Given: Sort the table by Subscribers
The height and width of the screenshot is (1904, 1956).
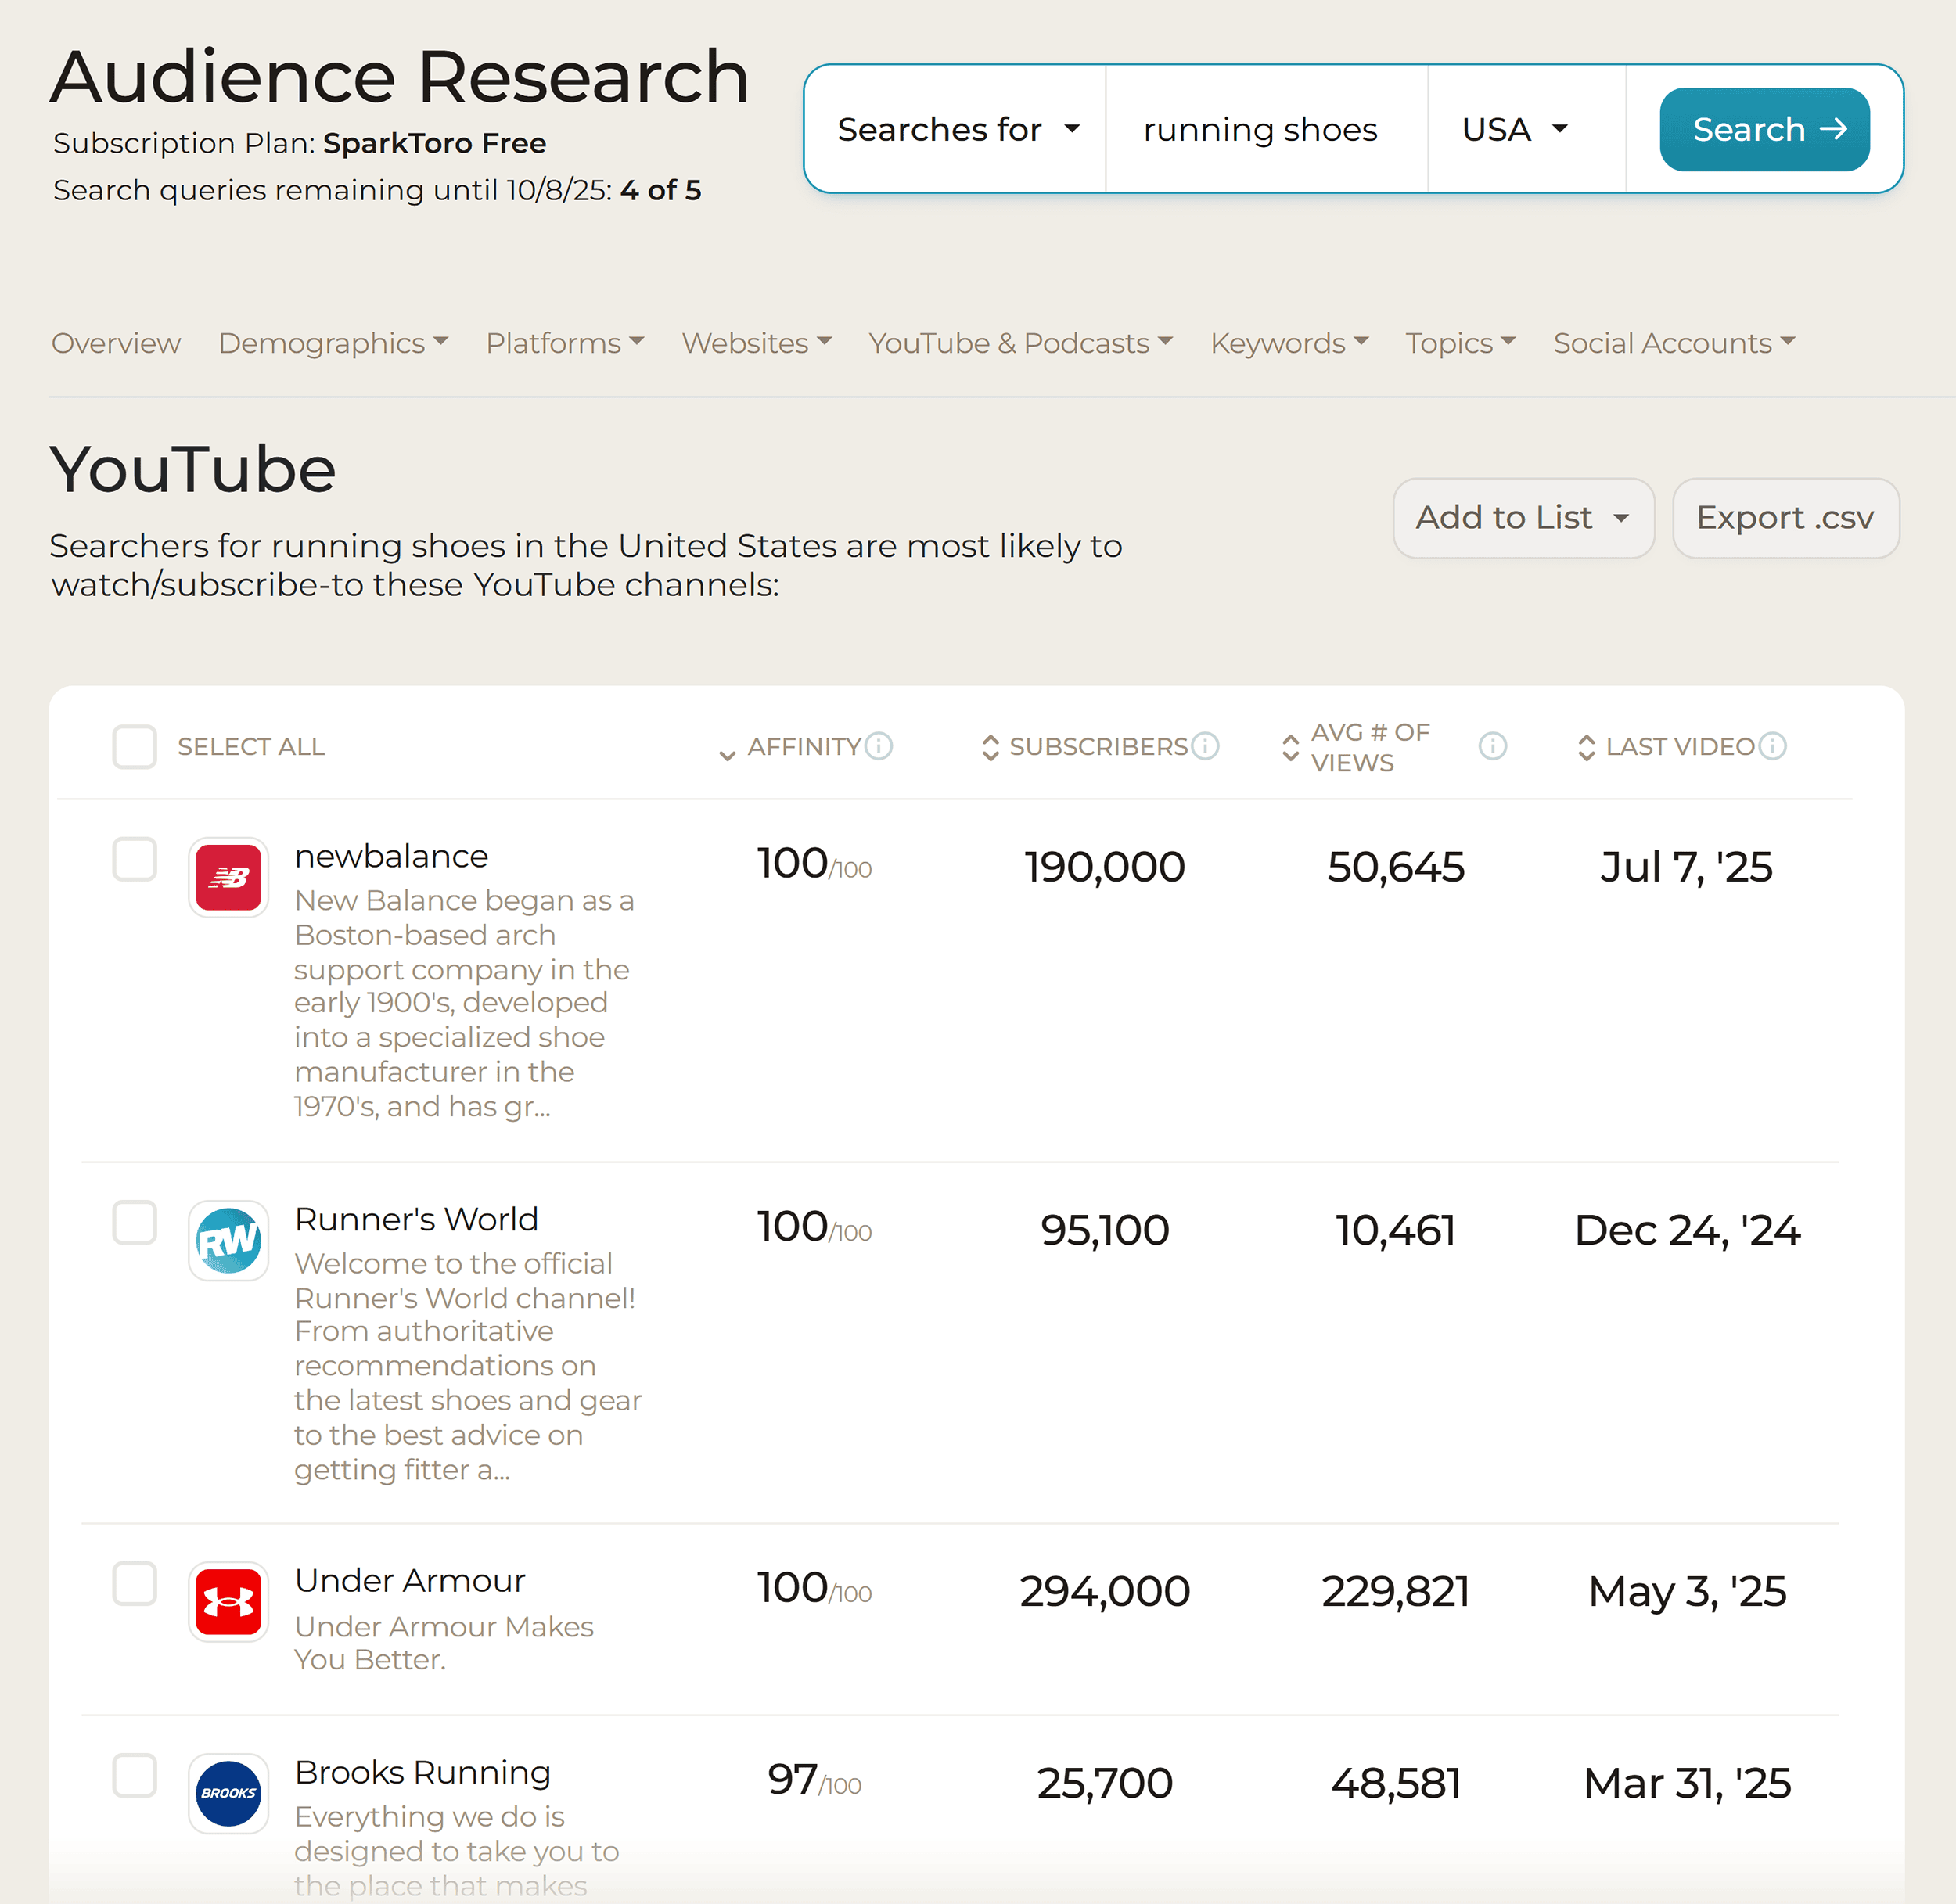Looking at the screenshot, I should tap(990, 746).
